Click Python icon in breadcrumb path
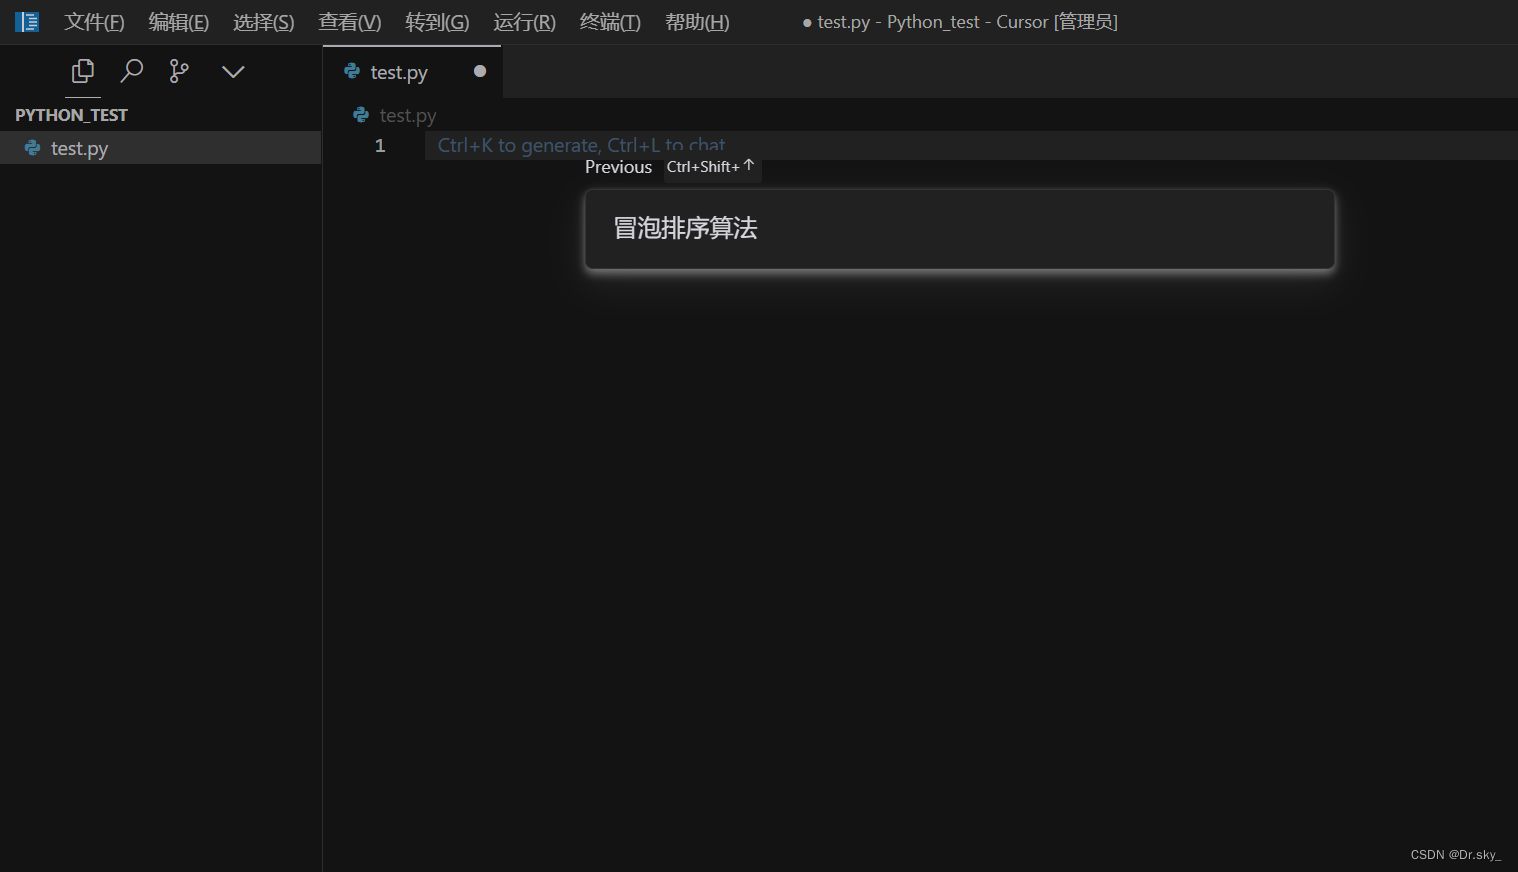The height and width of the screenshot is (872, 1518). coord(361,115)
